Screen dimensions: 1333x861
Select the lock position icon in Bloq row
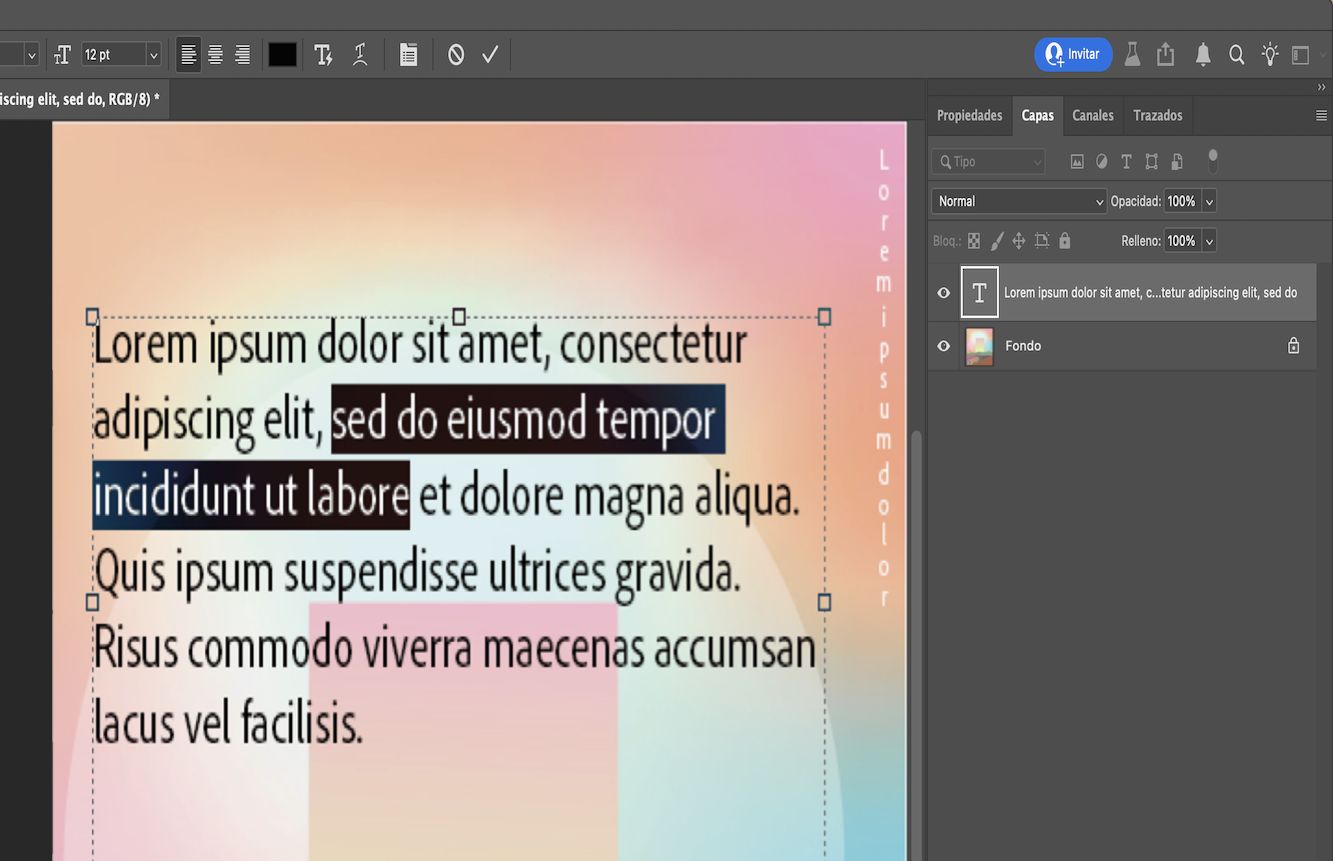pos(1018,240)
